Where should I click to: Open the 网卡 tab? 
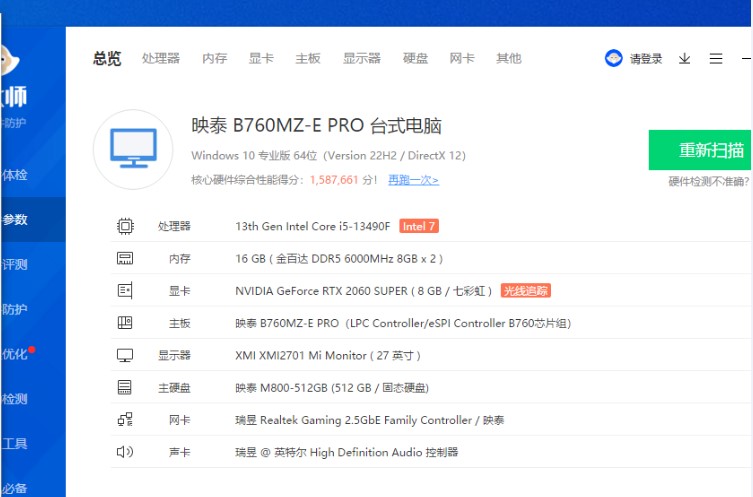pyautogui.click(x=462, y=59)
